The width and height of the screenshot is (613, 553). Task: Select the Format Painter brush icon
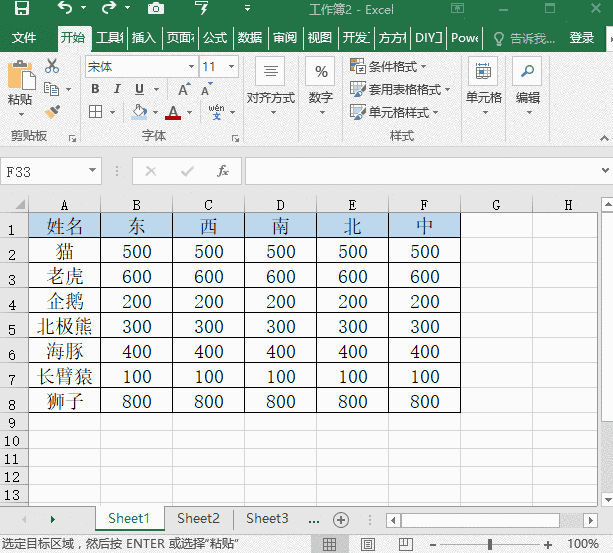[x=52, y=112]
